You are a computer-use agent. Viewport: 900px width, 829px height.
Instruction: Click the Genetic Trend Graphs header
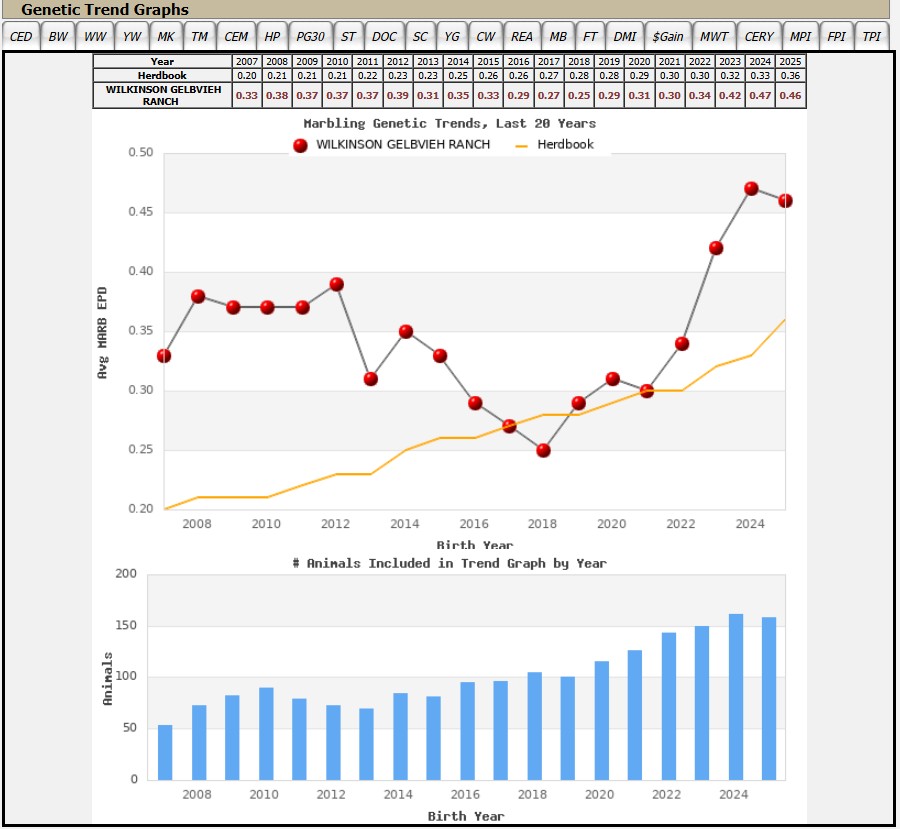pos(104,10)
